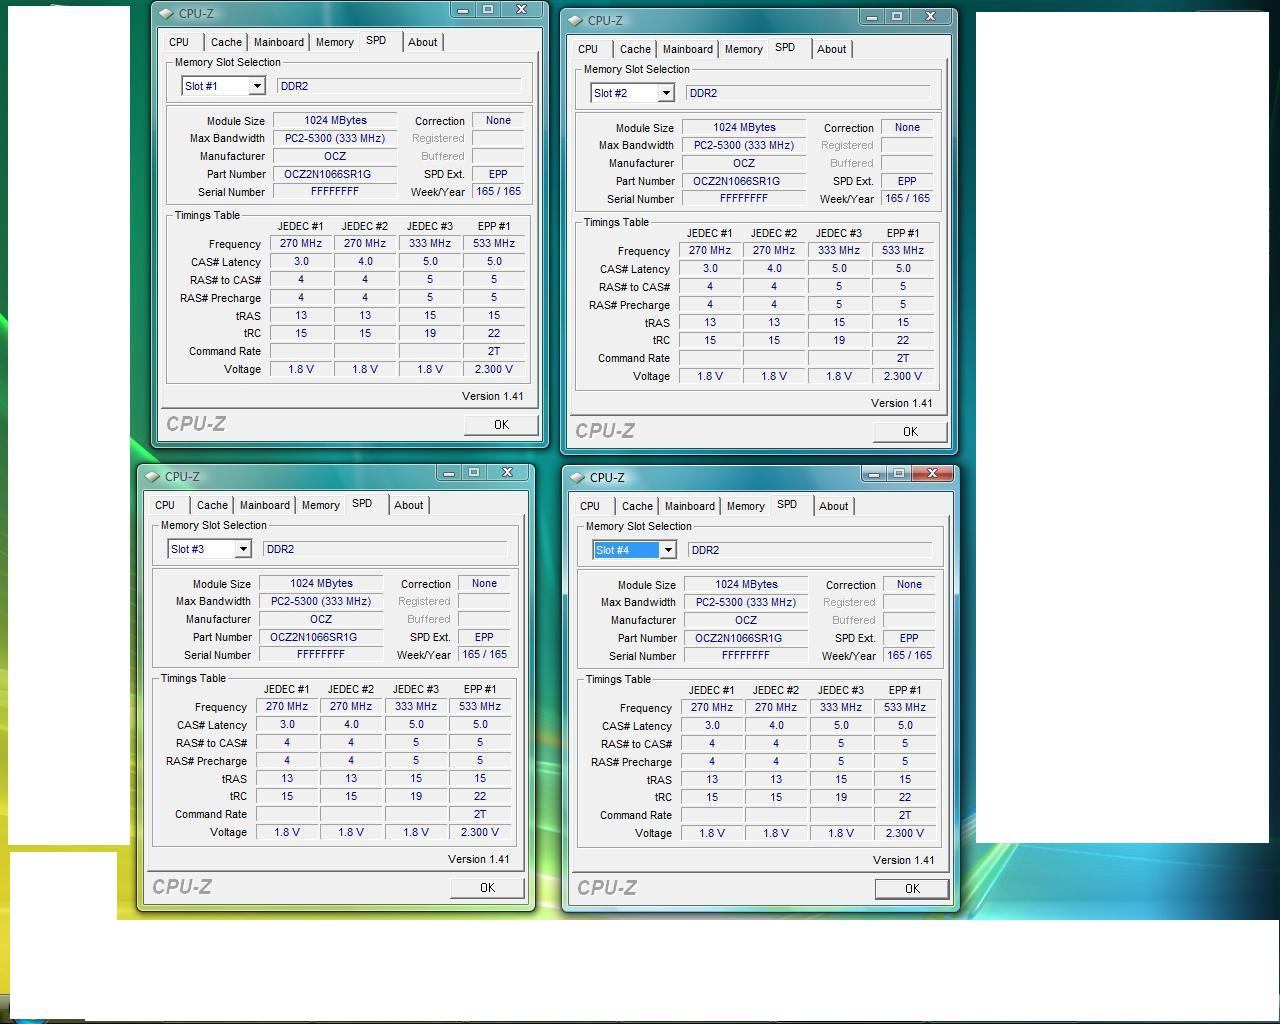Close the Slot #2 CPU-Z window
This screenshot has height=1024, width=1280.
coord(930,17)
